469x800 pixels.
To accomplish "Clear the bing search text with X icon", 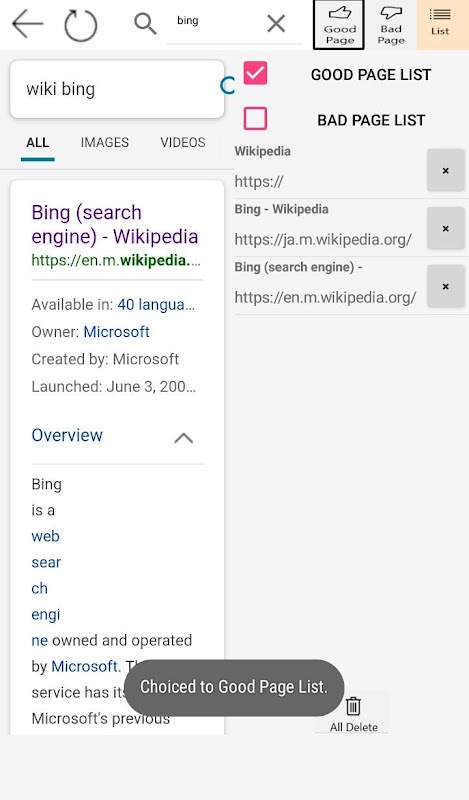I will point(276,23).
